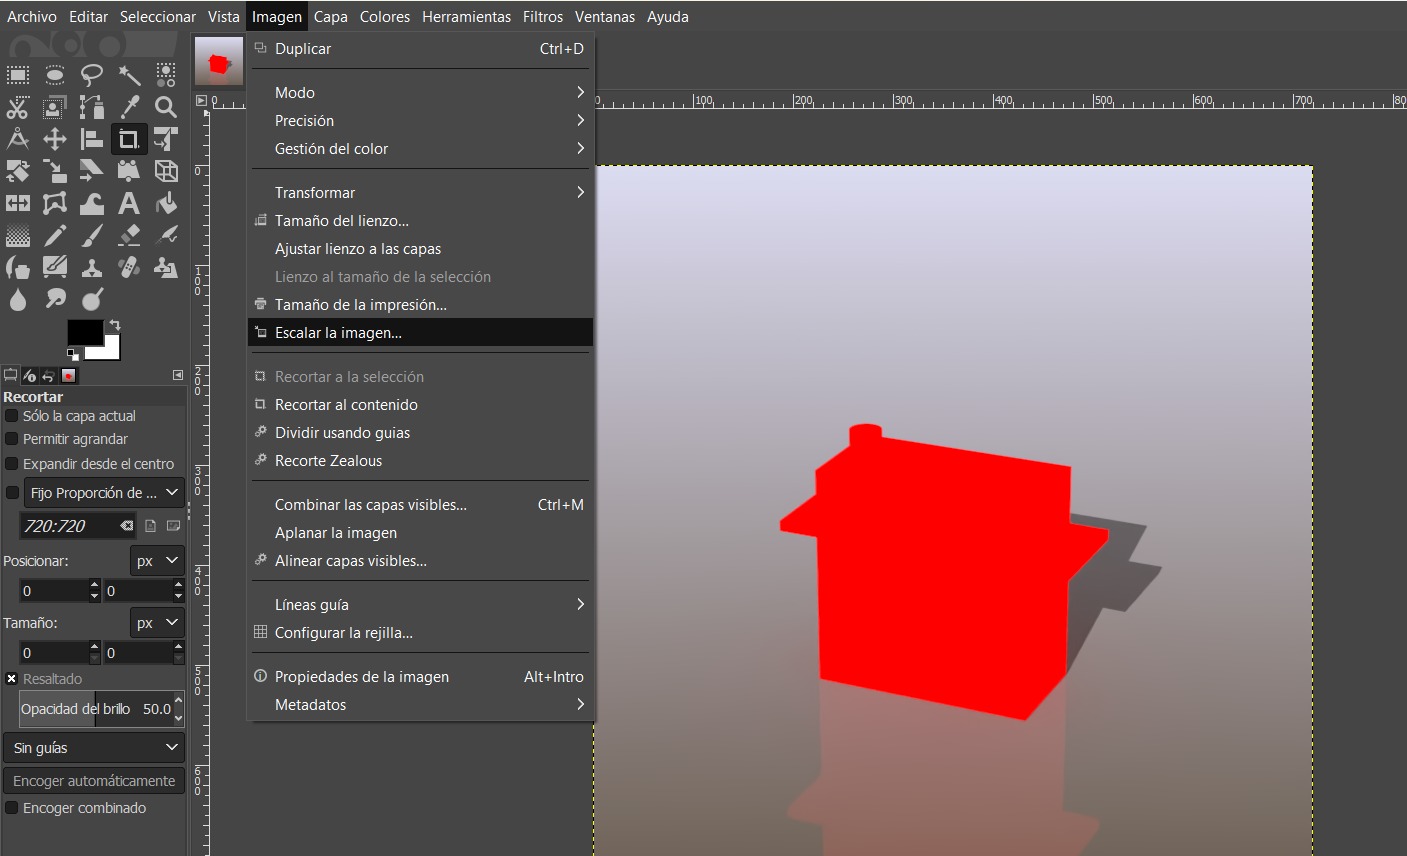1407x856 pixels.
Task: Select the 3D Transform cube tool
Action: click(x=166, y=171)
